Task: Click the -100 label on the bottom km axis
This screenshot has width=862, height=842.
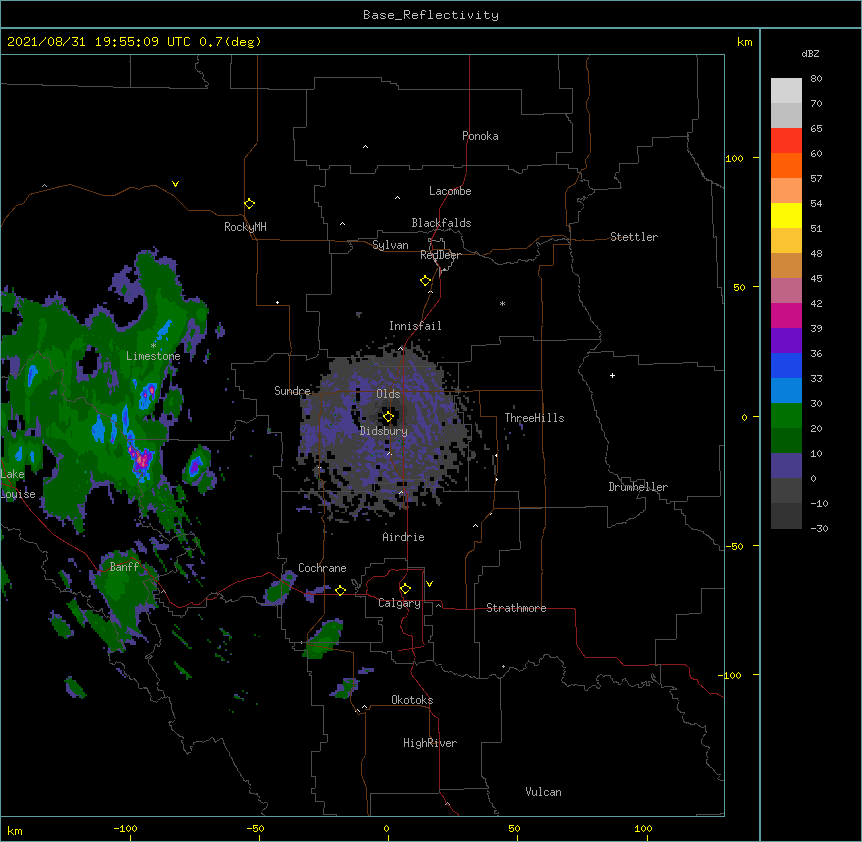Action: pos(125,828)
